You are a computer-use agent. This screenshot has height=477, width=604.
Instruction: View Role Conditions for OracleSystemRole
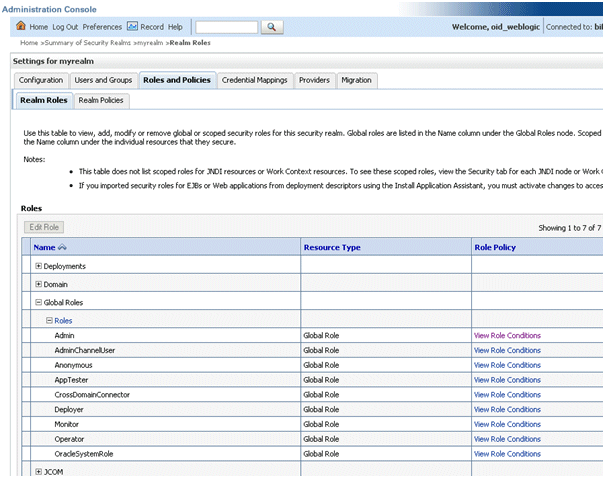pyautogui.click(x=507, y=454)
